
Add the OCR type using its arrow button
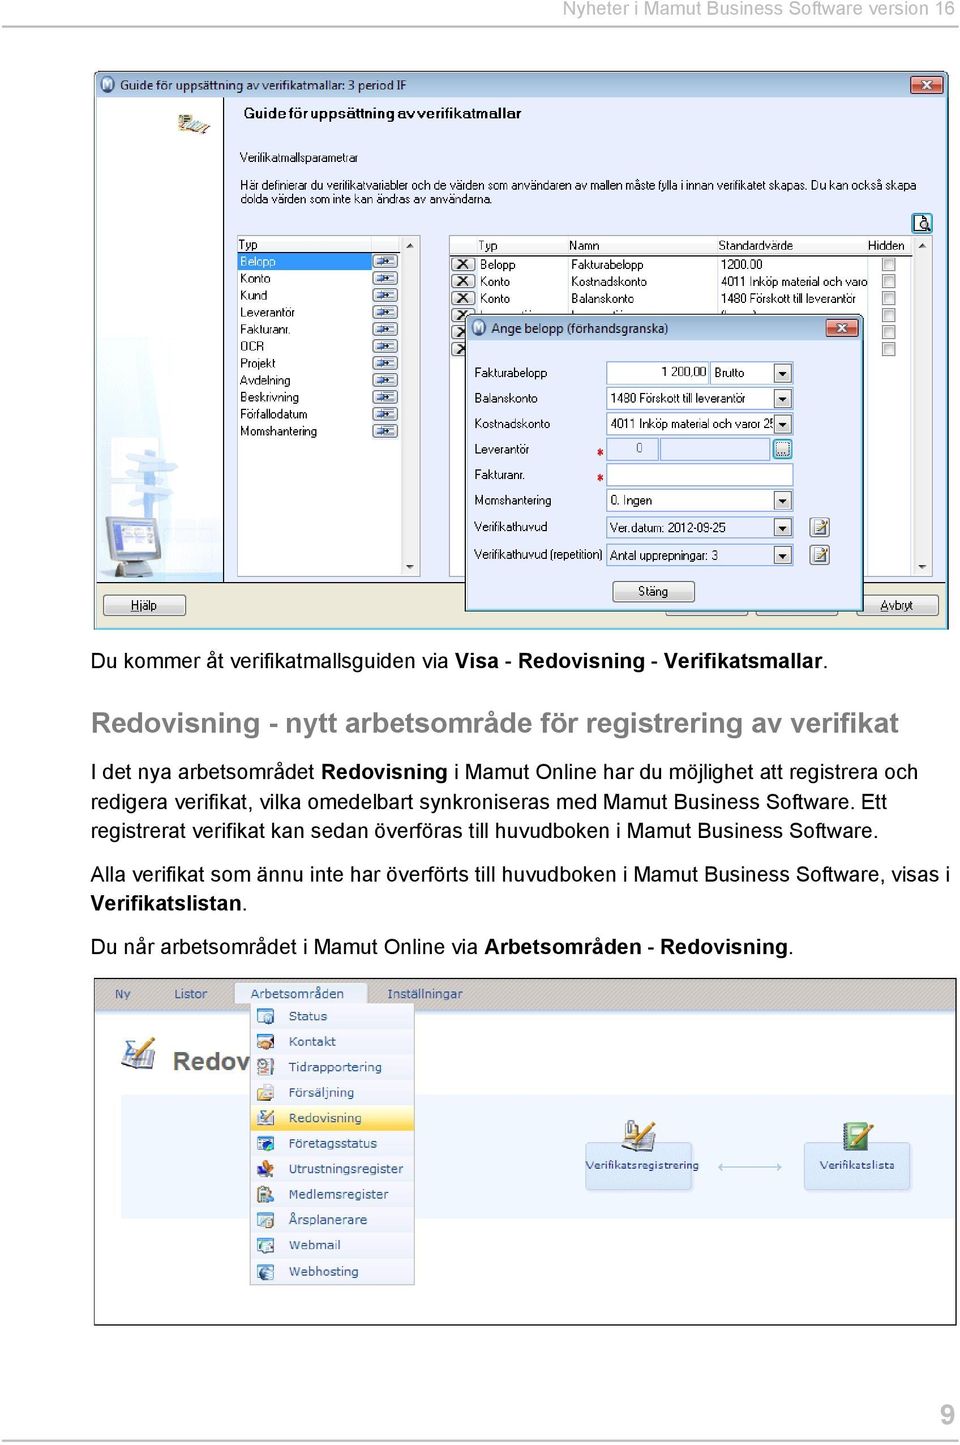[x=385, y=347]
